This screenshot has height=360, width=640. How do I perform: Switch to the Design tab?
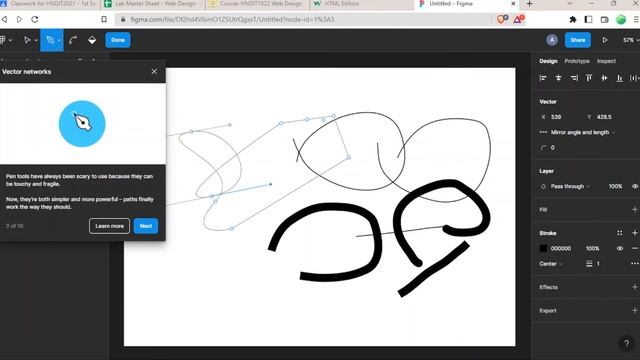548,61
